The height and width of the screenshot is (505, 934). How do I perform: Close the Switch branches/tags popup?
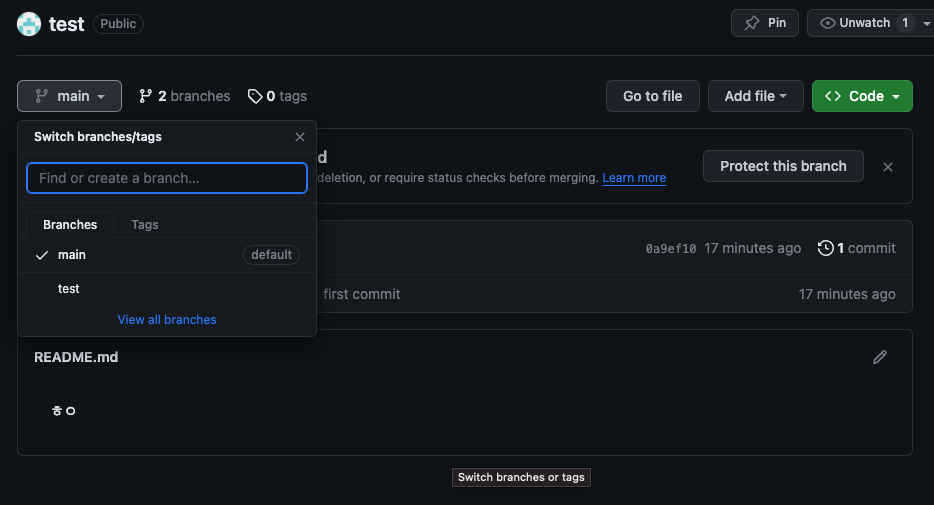(300, 137)
